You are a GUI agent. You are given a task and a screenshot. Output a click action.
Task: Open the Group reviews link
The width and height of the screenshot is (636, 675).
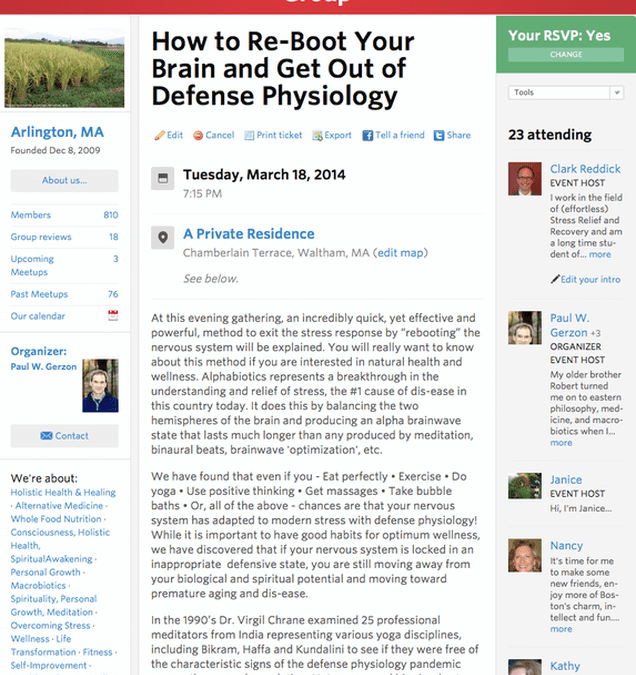point(41,237)
